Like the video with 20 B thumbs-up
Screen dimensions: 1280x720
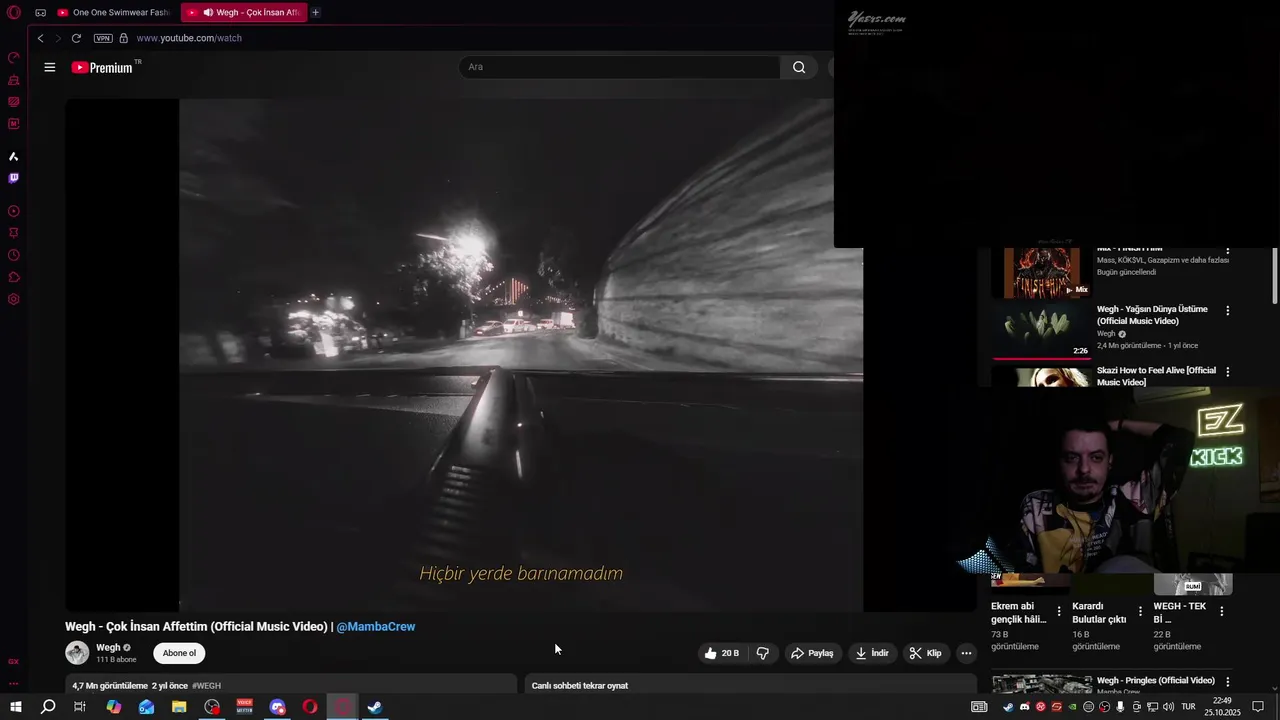point(721,653)
